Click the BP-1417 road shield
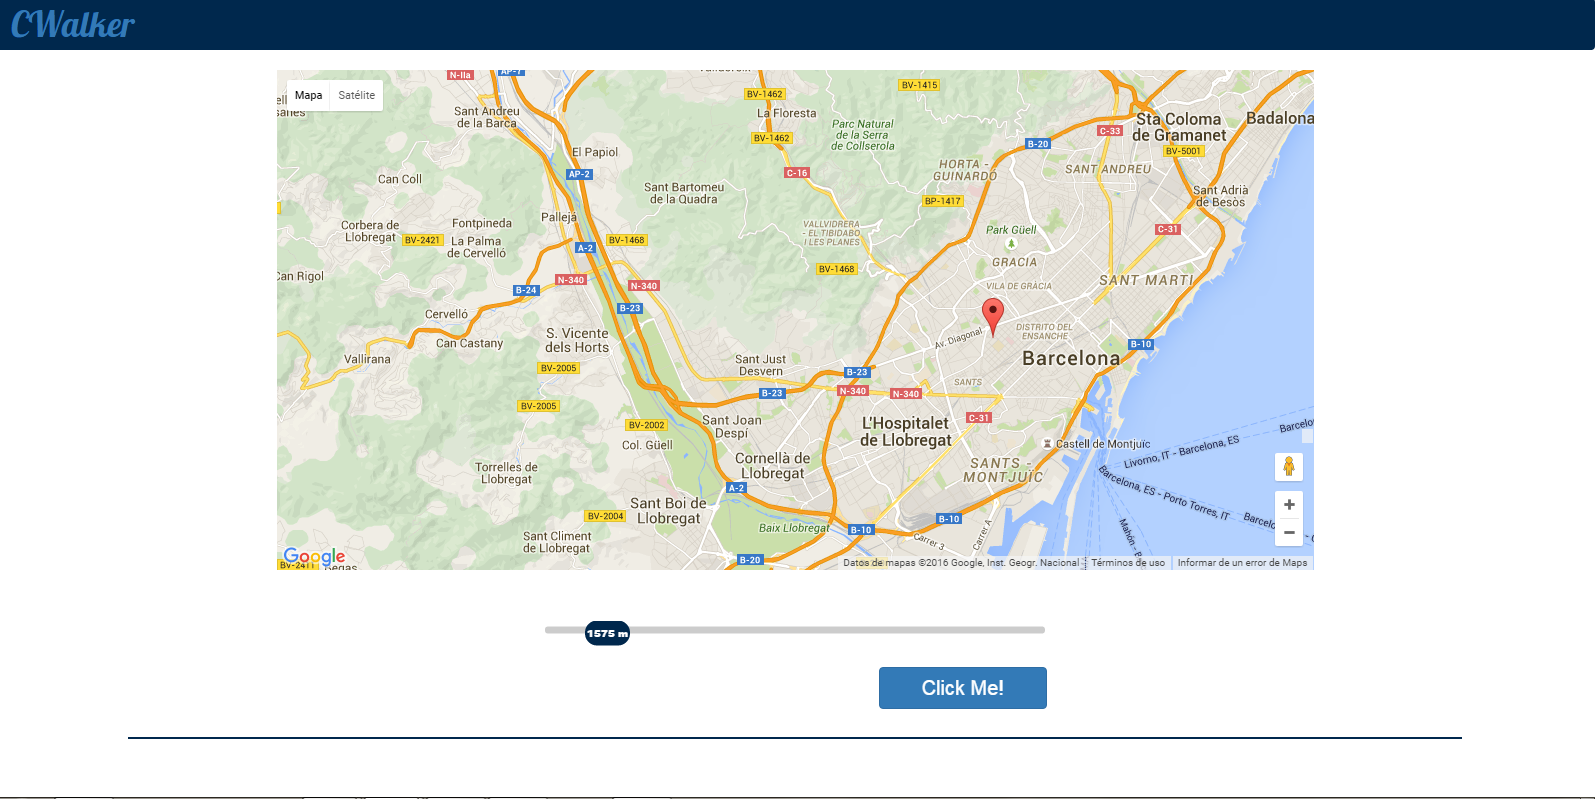 (942, 201)
